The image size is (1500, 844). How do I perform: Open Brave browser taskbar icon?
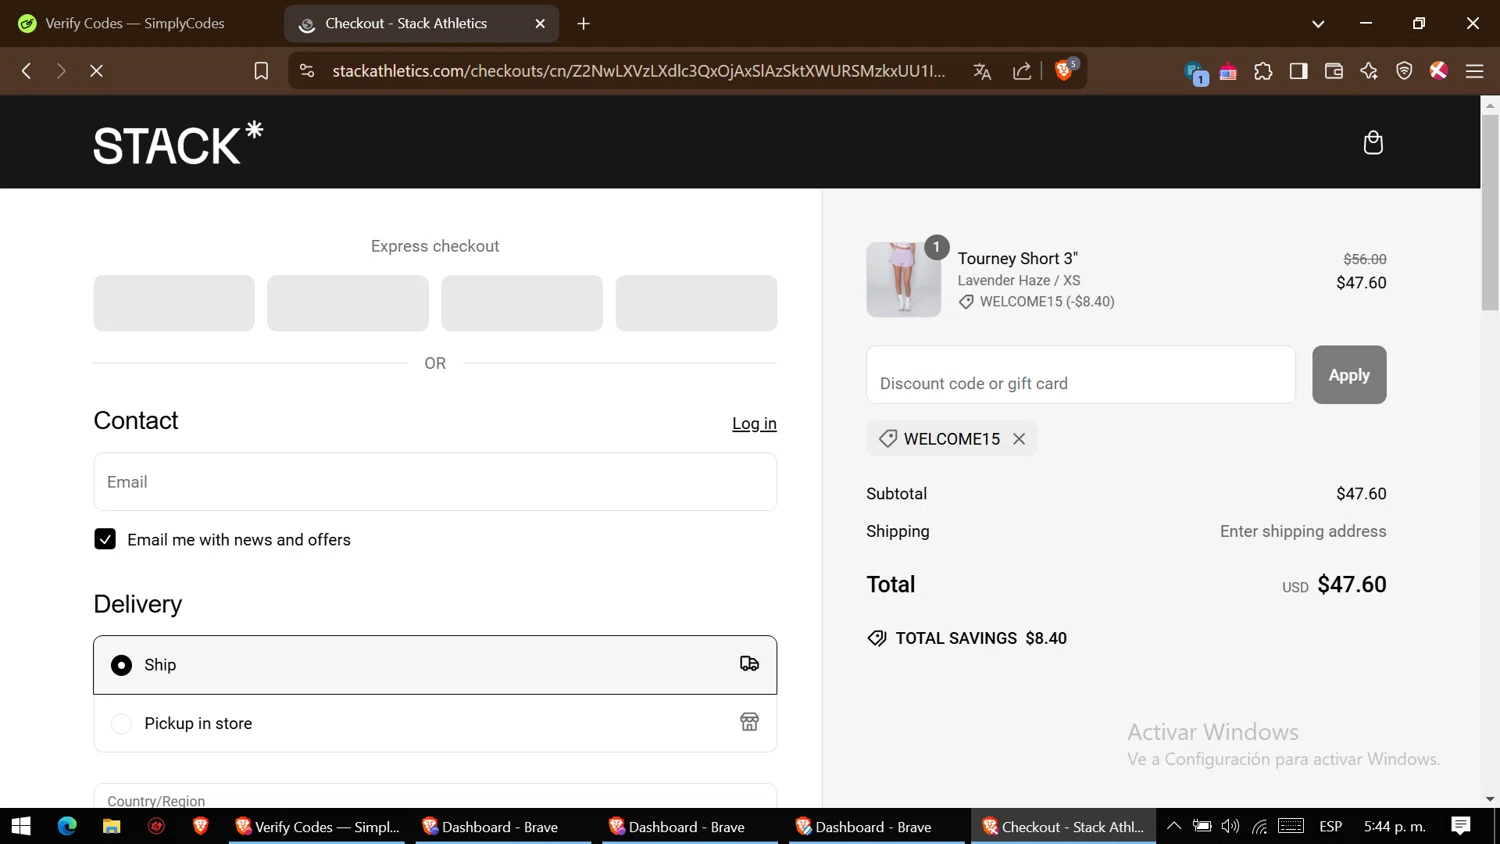point(200,826)
